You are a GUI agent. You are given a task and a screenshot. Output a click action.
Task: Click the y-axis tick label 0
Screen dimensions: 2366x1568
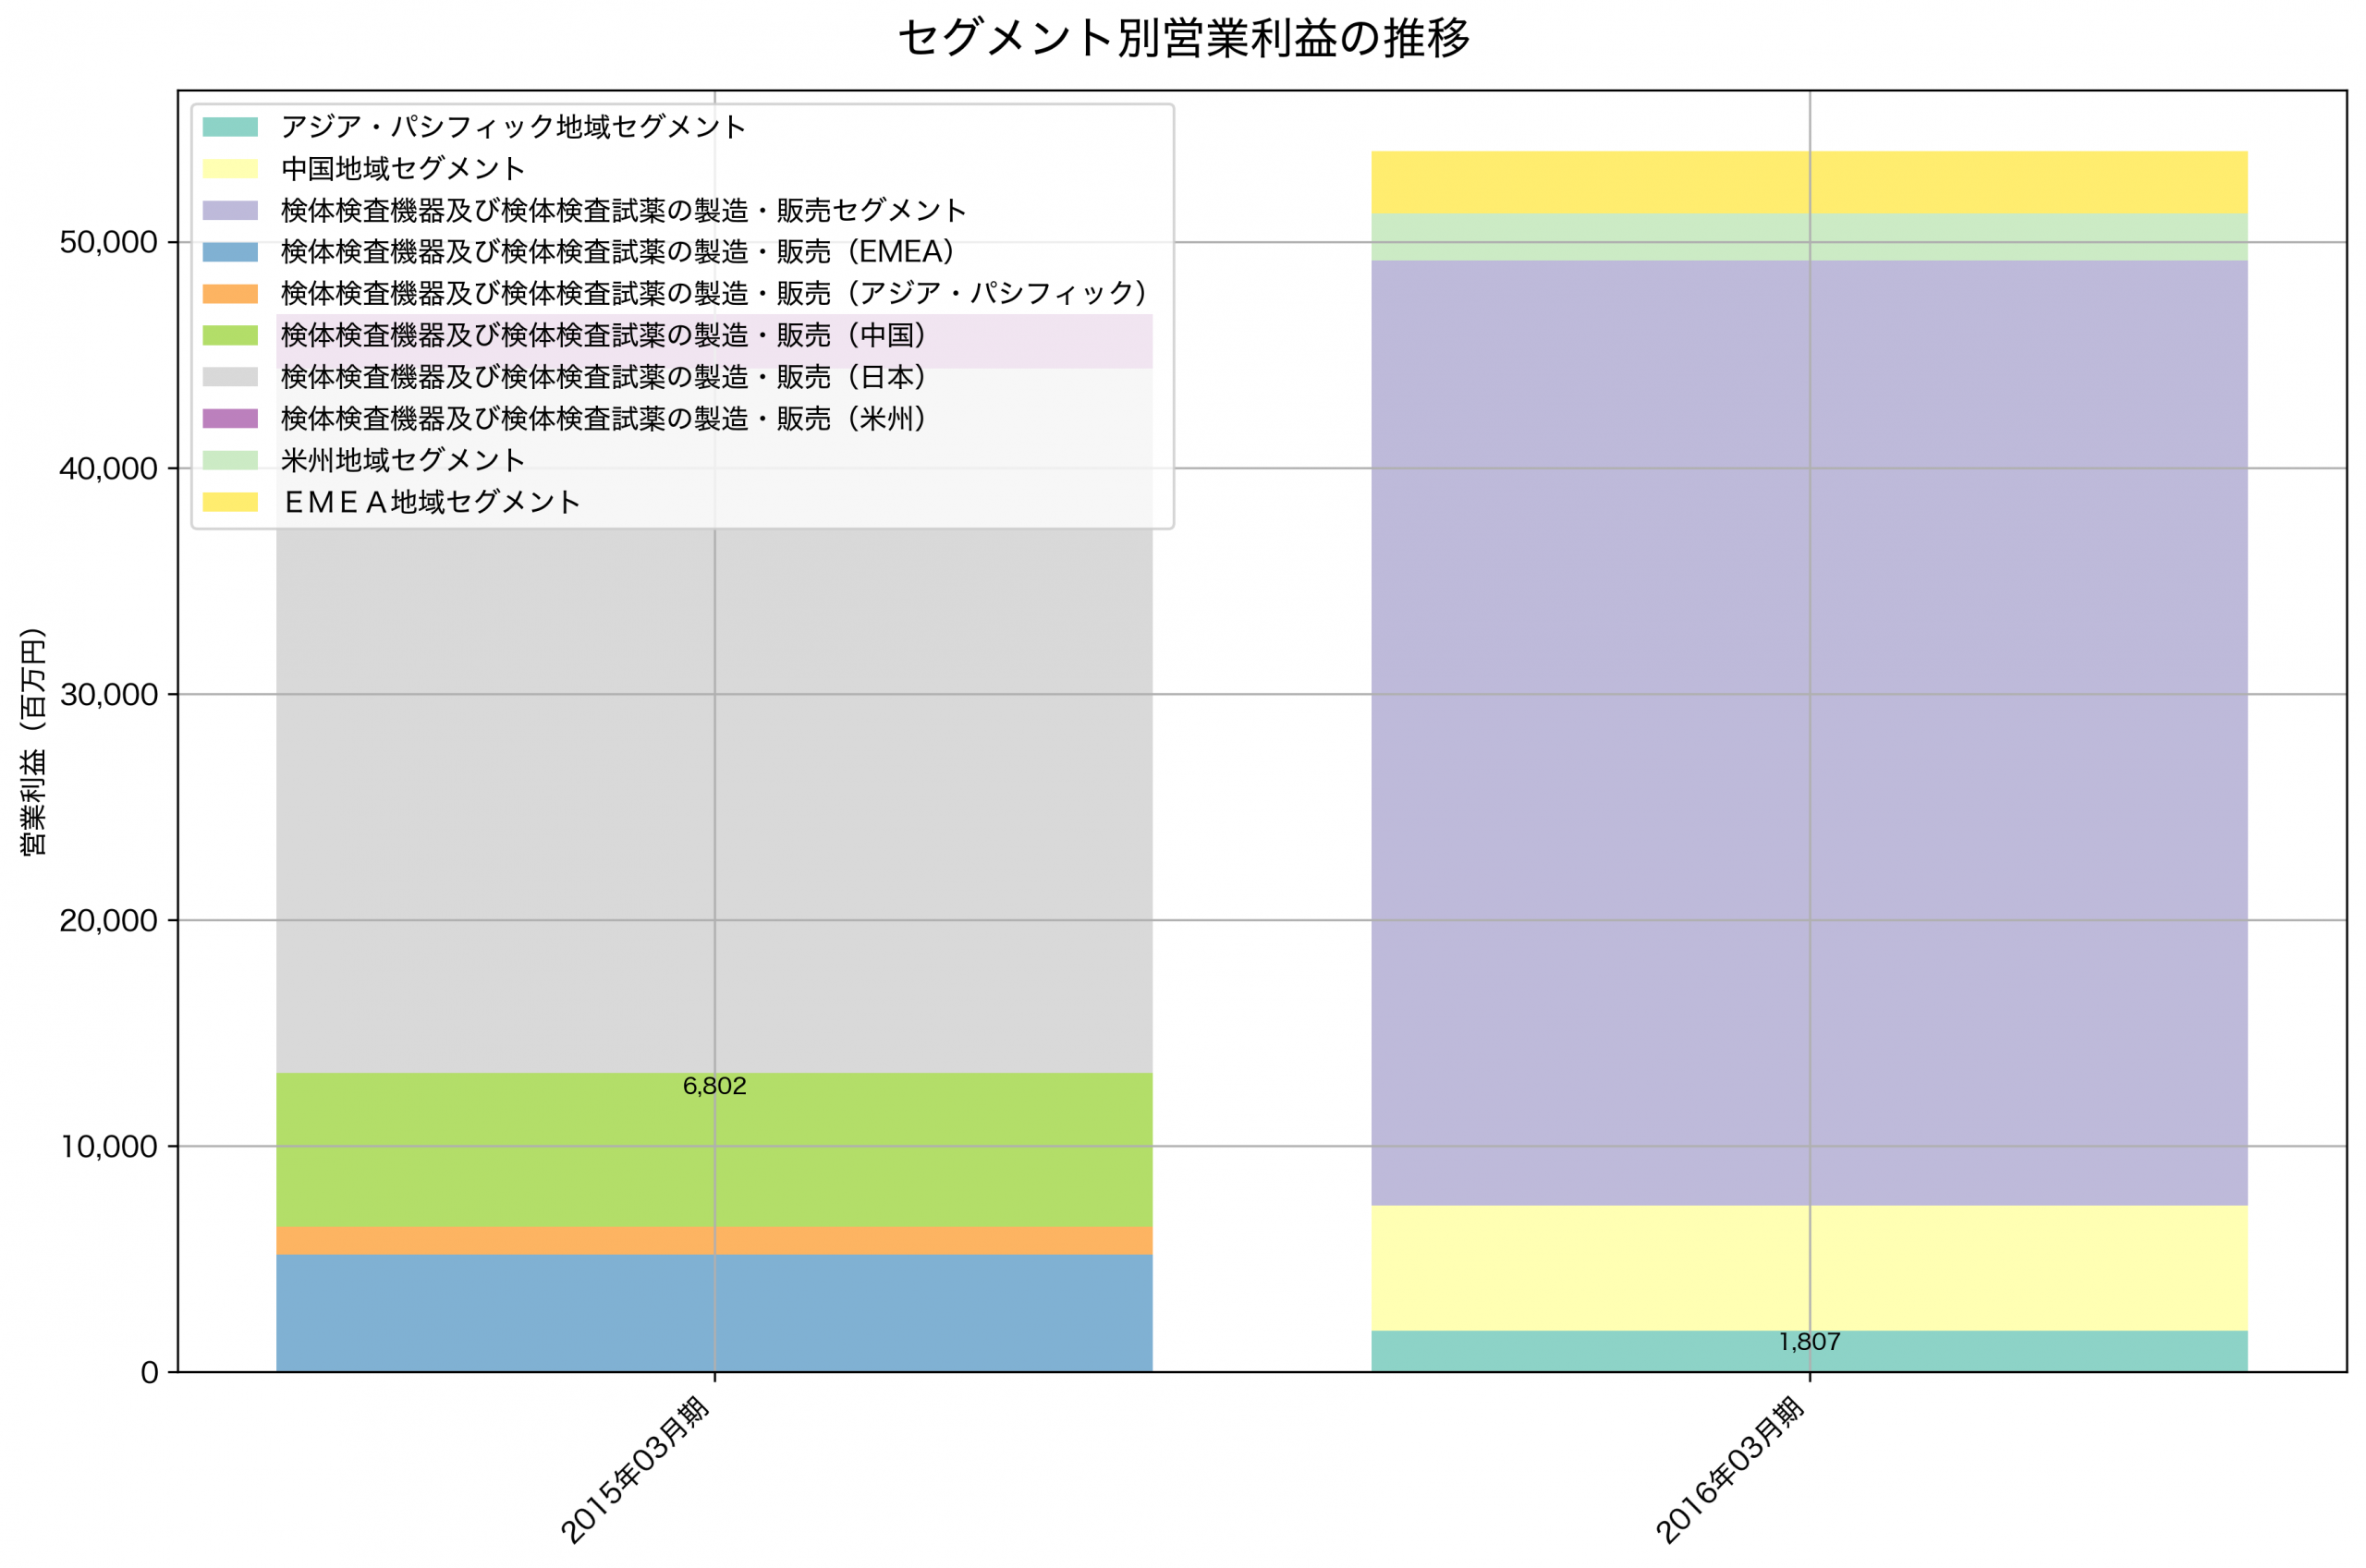pyautogui.click(x=149, y=1373)
